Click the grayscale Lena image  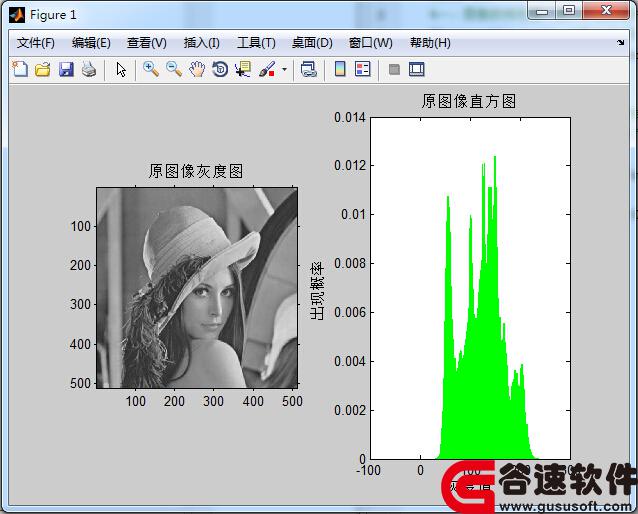pyautogui.click(x=197, y=288)
